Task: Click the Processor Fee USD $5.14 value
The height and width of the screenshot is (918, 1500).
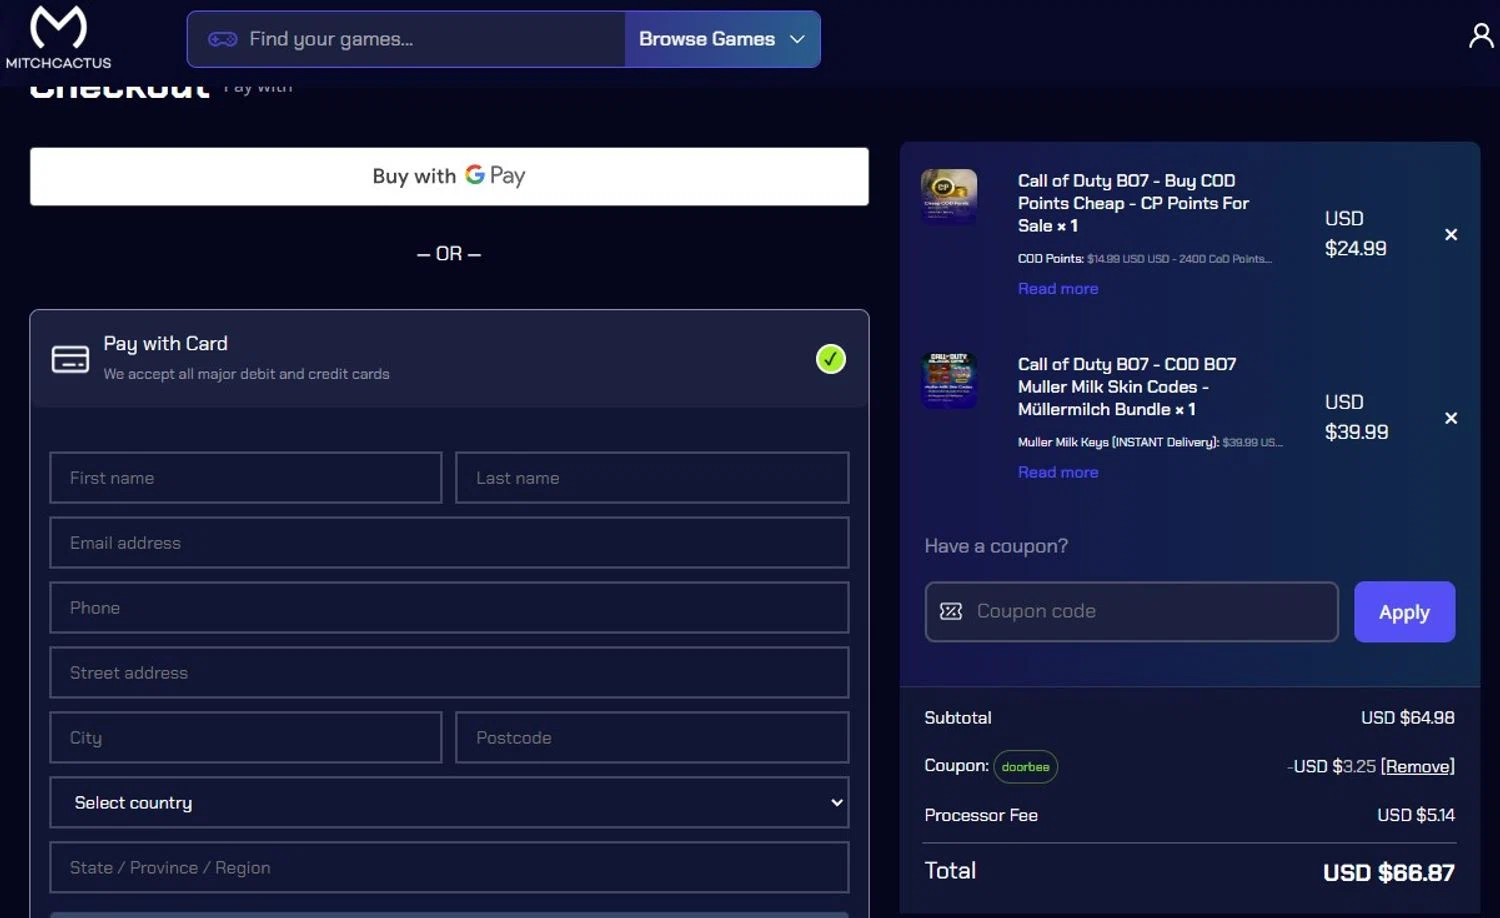Action: point(1415,815)
